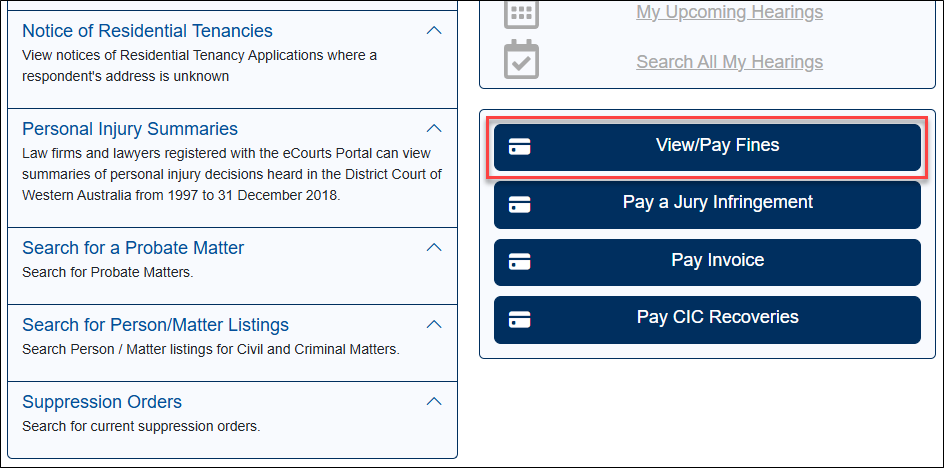The image size is (944, 468).
Task: Click the calendar checkmark icon beside Search All My Hearings
Action: (x=520, y=61)
